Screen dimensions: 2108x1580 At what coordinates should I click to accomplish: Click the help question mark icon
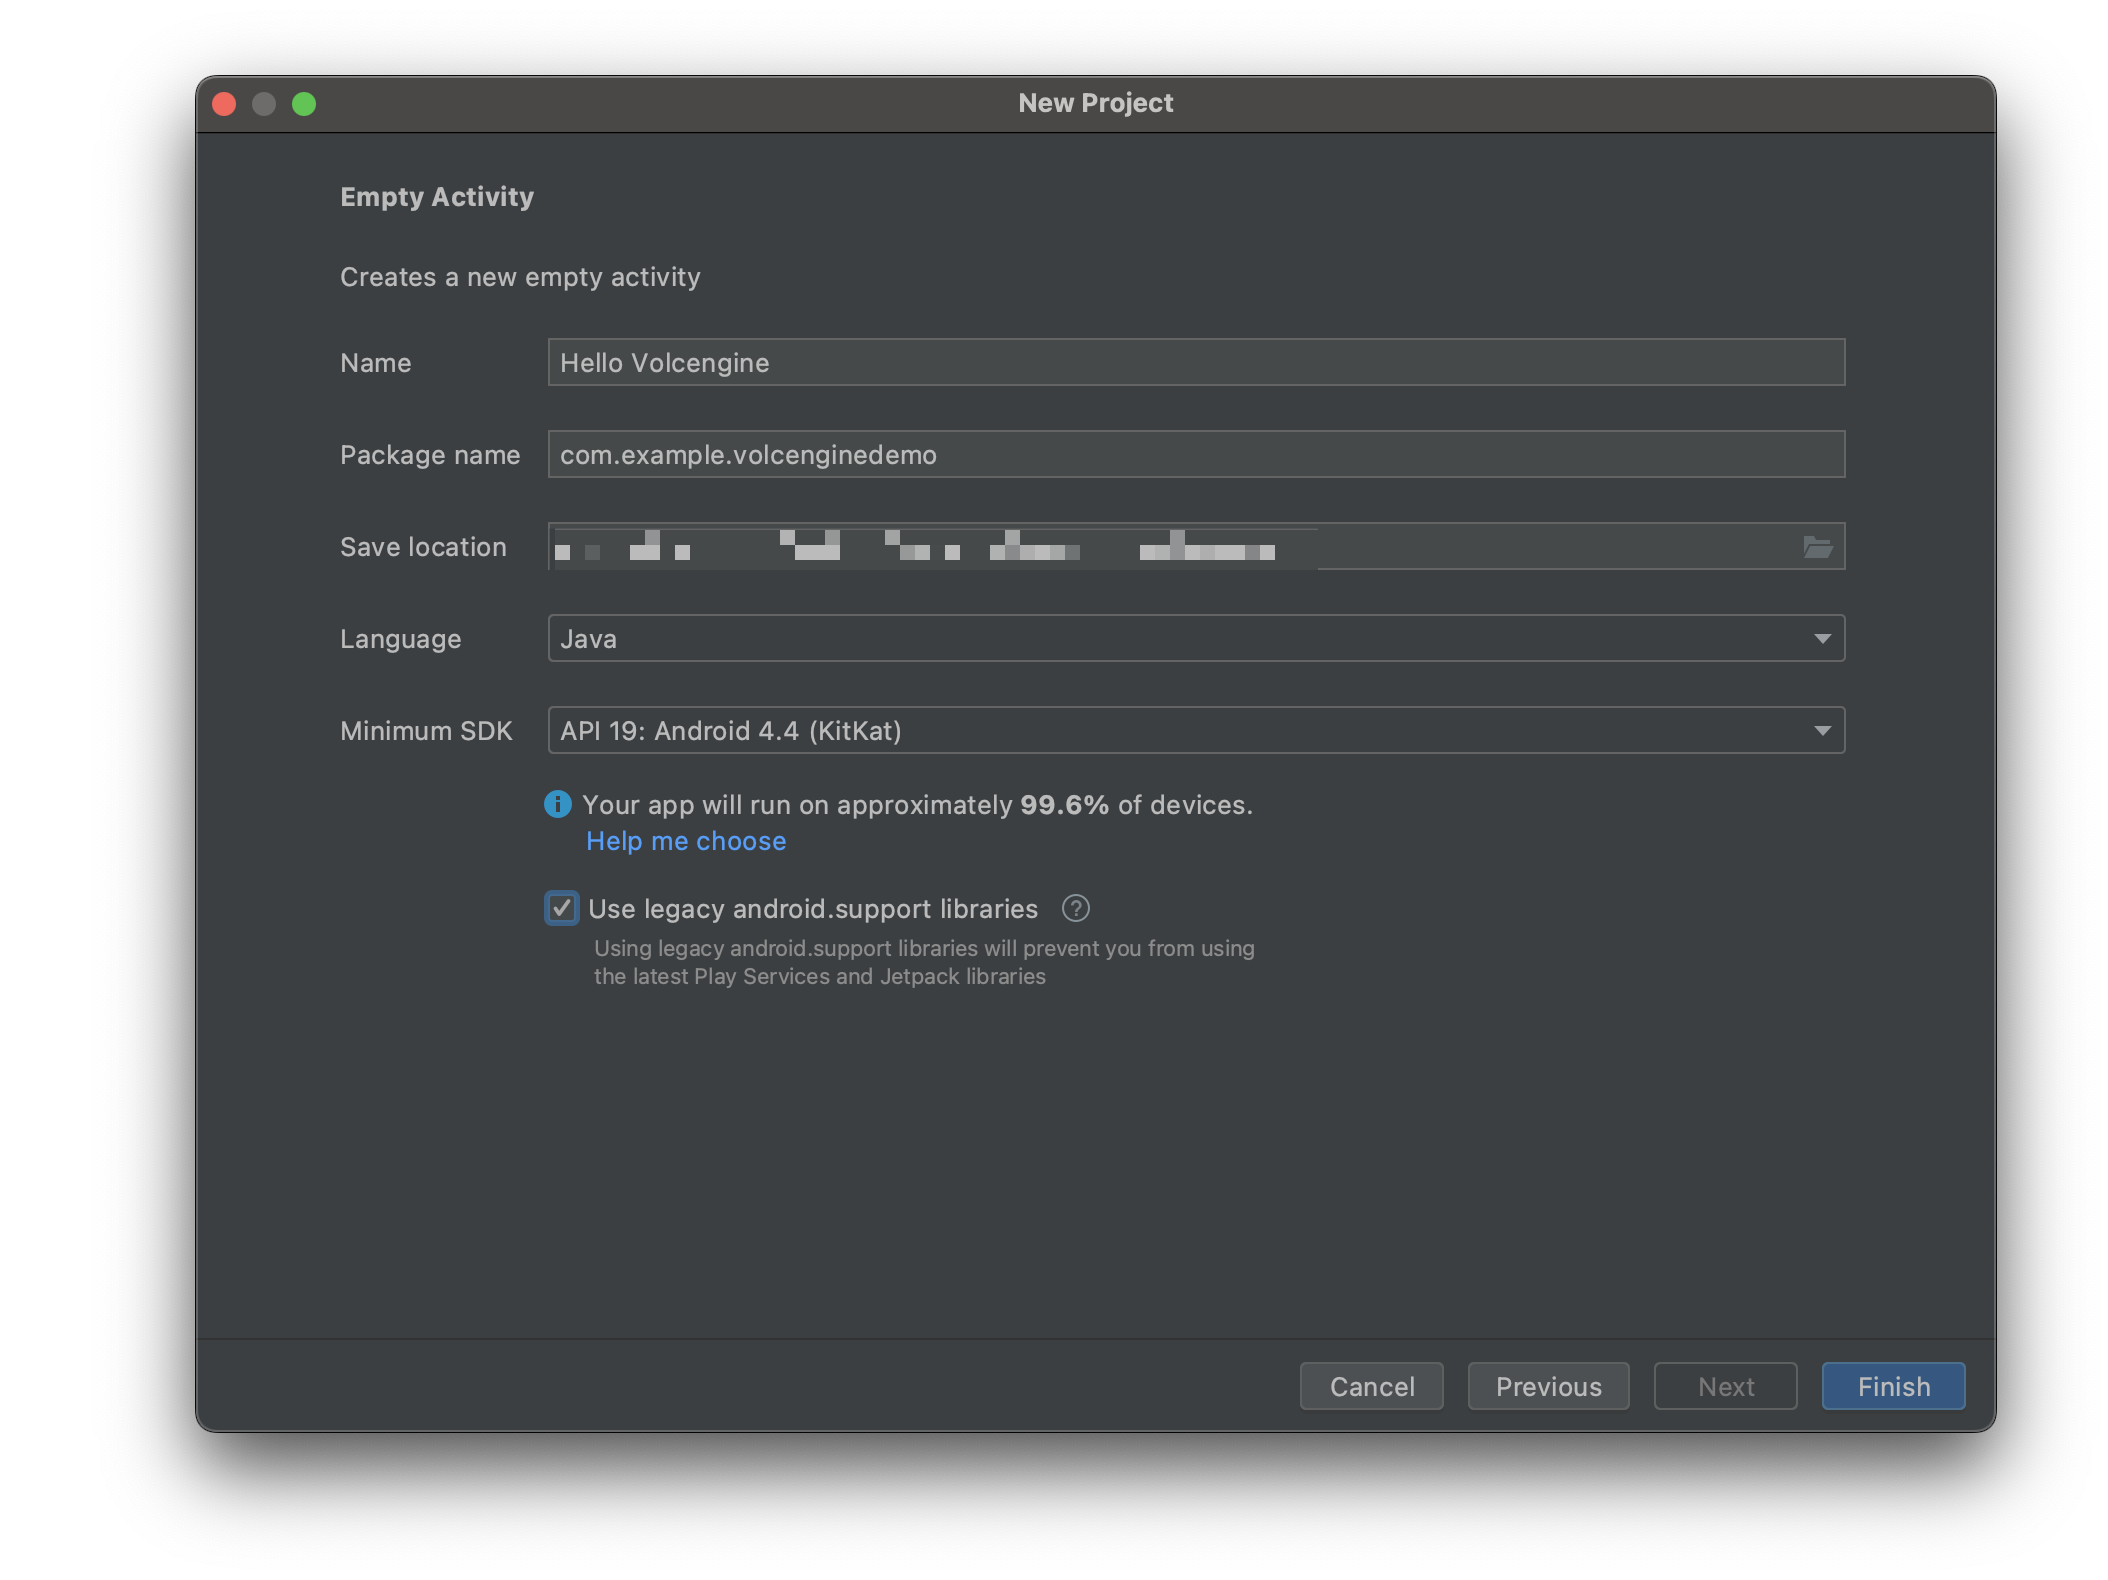(x=1075, y=908)
